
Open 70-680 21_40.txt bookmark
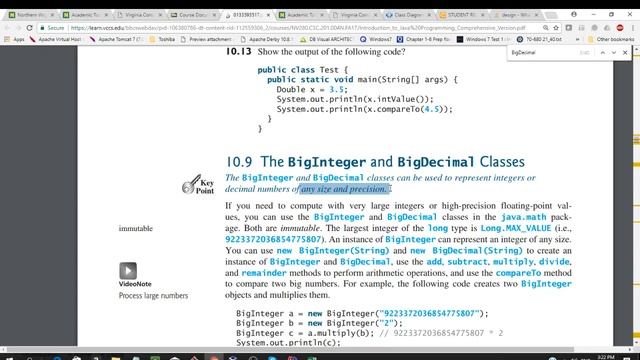coord(539,39)
